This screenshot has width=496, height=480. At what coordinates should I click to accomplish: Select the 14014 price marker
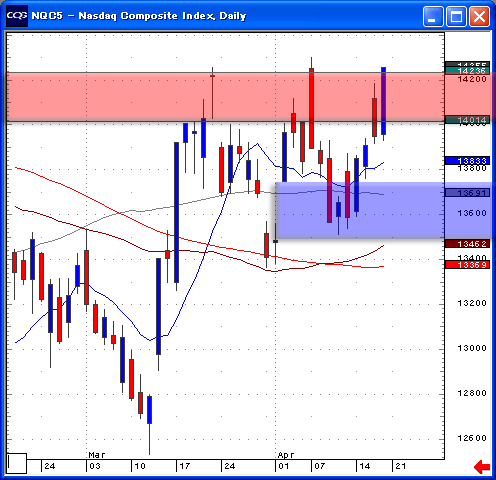coord(467,120)
